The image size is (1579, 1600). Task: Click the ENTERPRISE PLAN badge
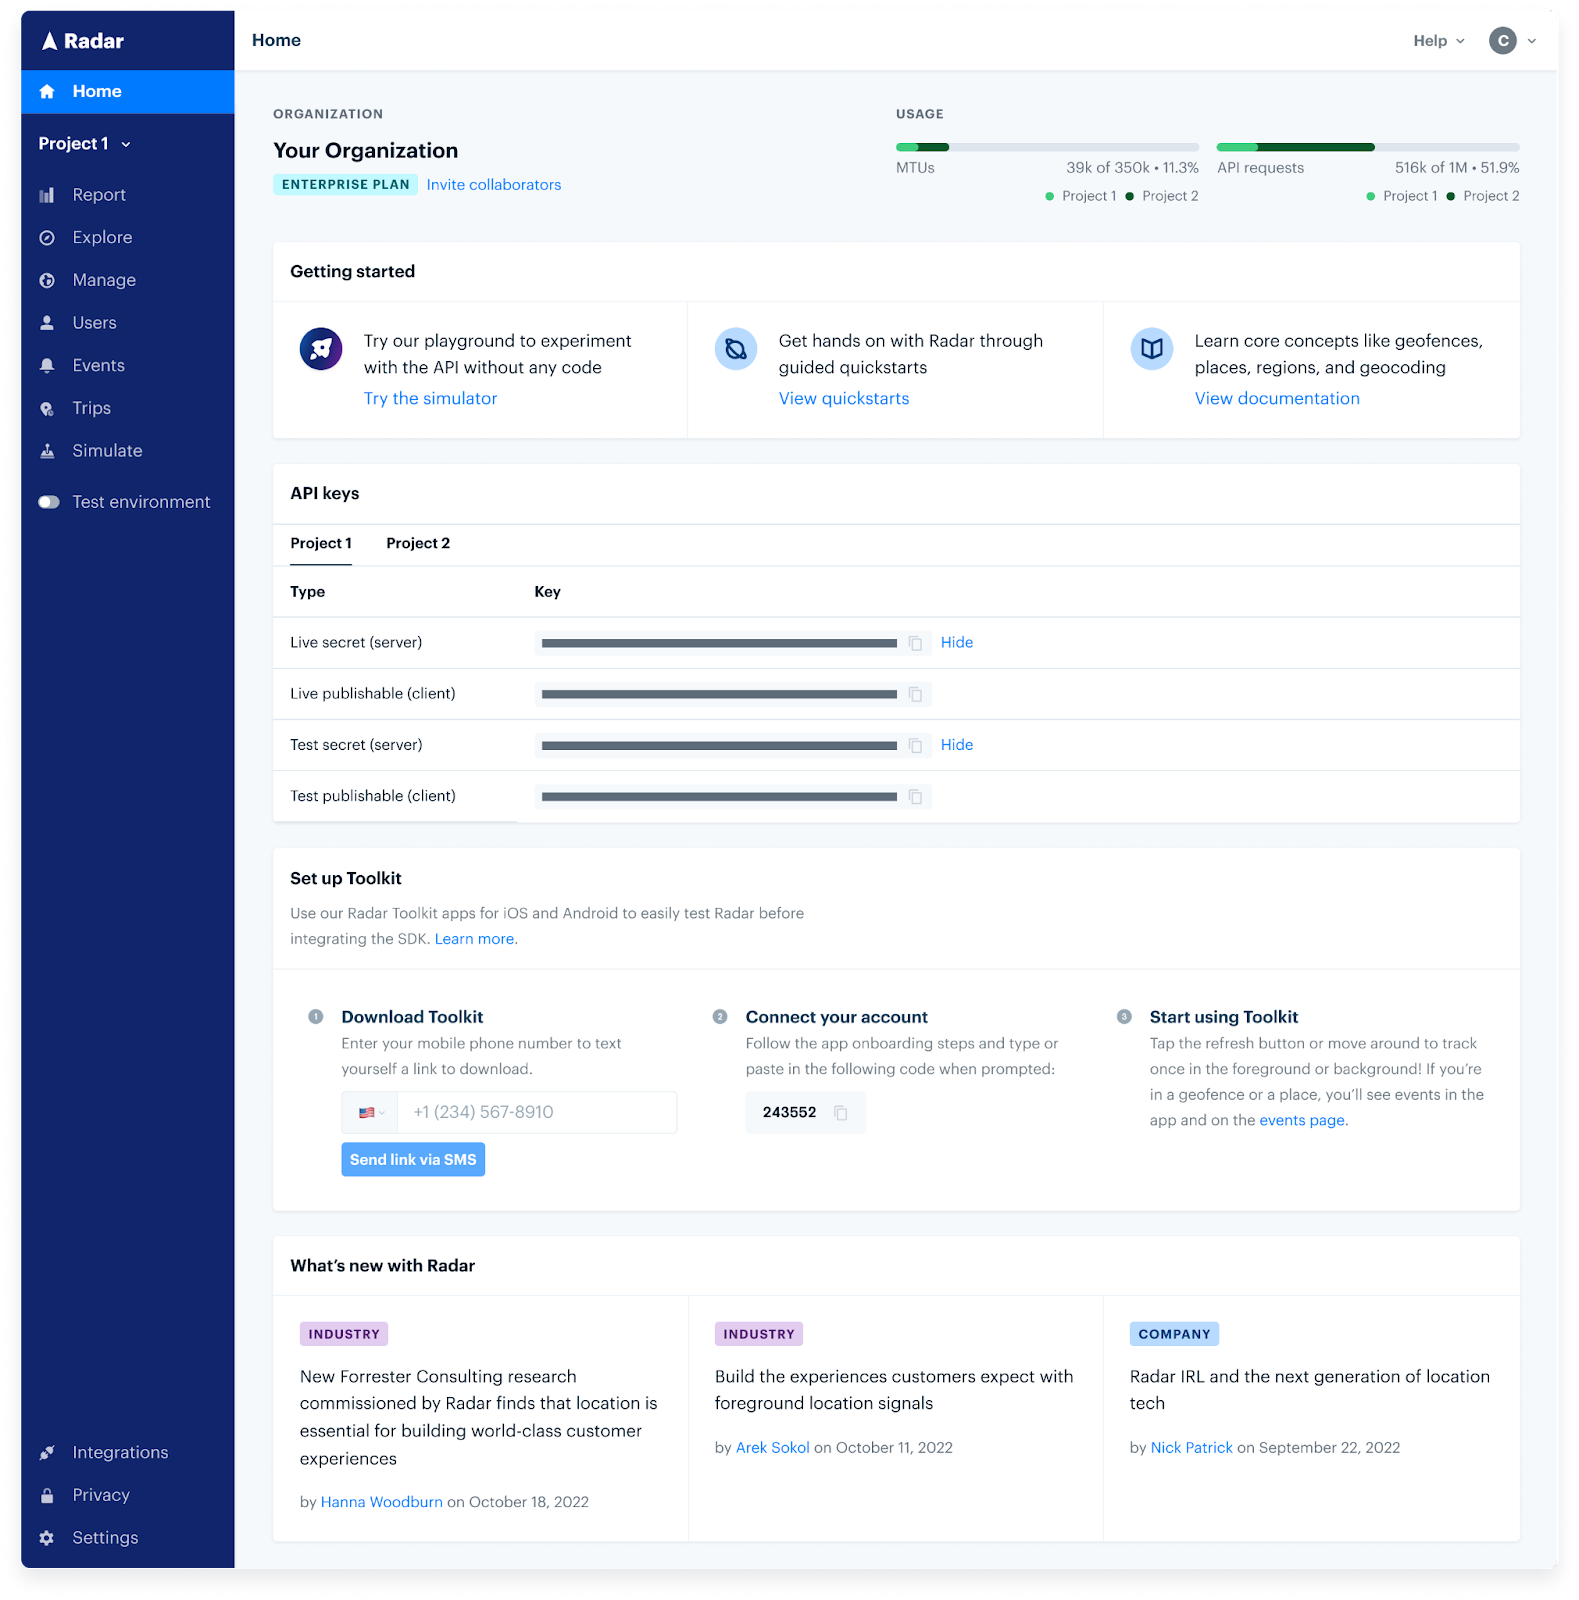point(346,185)
